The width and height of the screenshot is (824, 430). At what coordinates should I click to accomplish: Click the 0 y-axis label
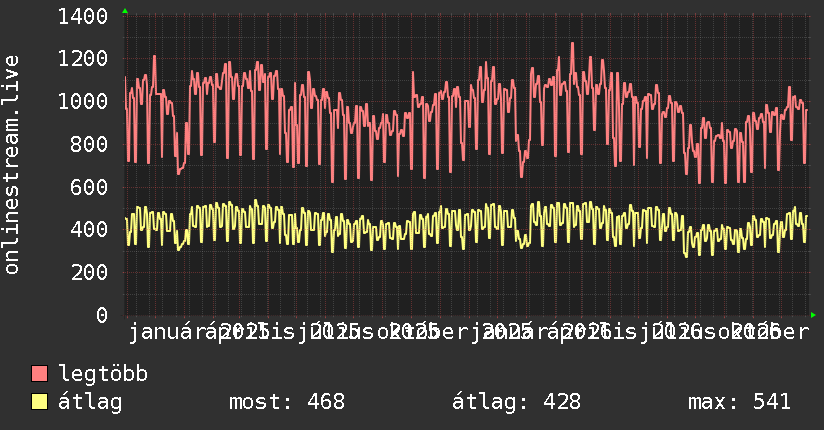coord(102,315)
